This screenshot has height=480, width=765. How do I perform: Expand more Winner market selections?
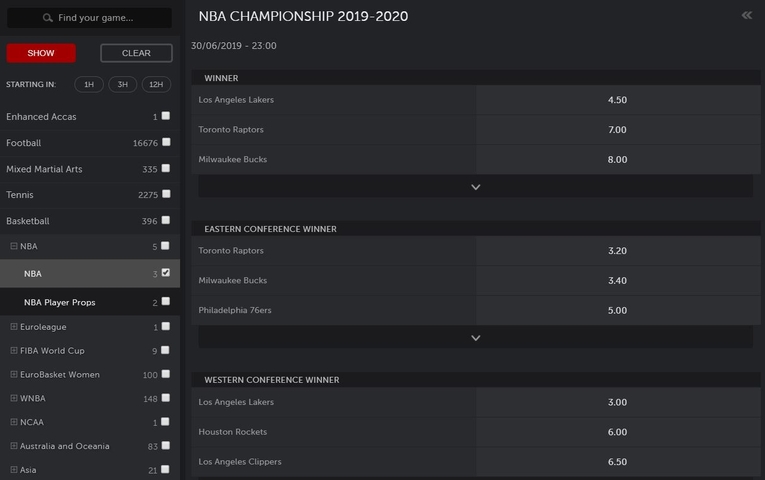476,187
